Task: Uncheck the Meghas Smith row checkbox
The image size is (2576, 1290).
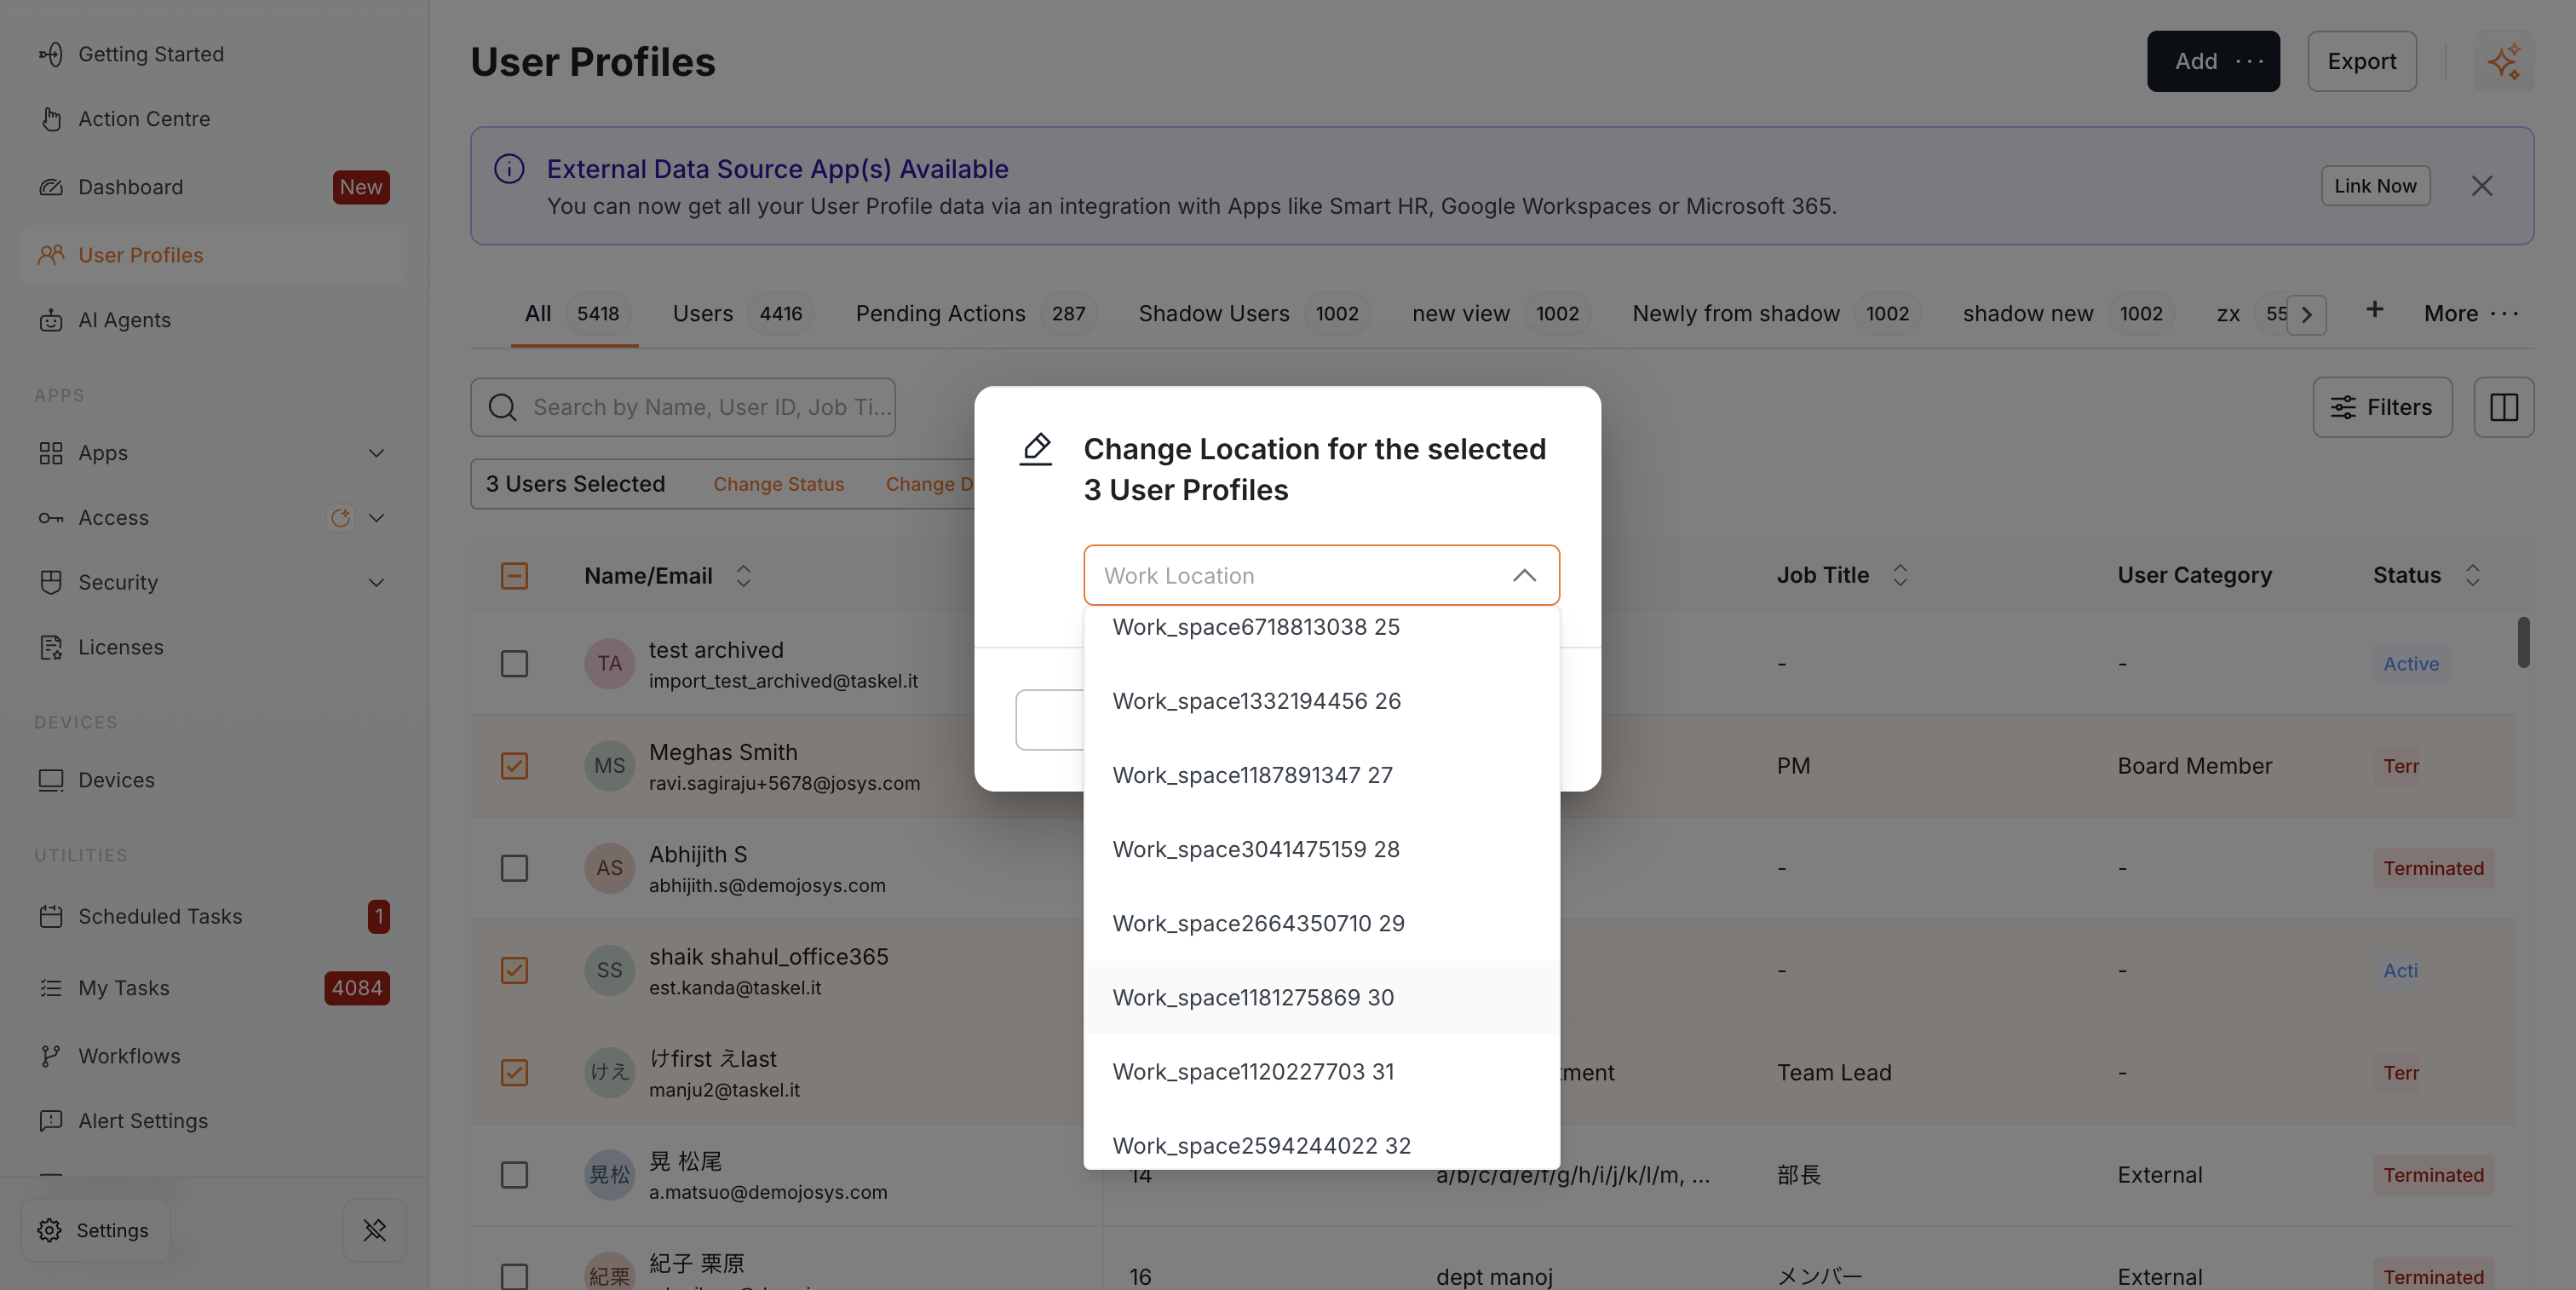Action: [514, 766]
